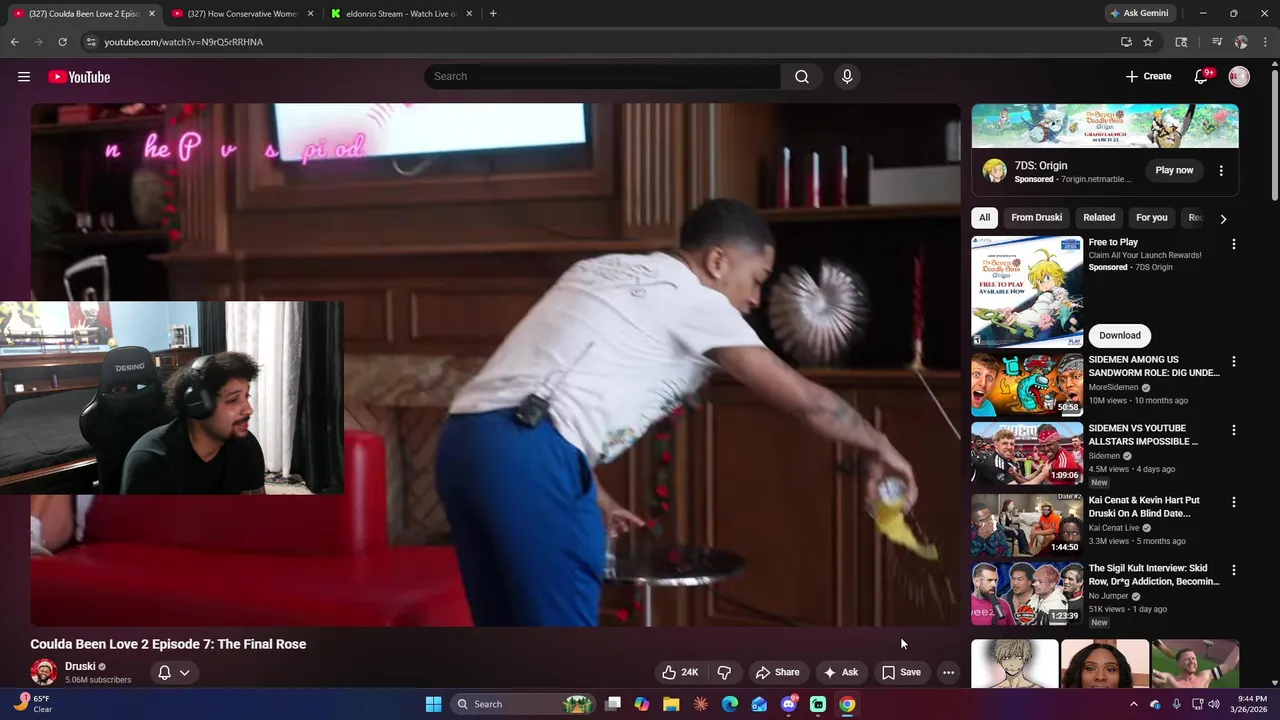Reload the current page
Viewport: 1280px width, 720px height.
click(x=62, y=42)
